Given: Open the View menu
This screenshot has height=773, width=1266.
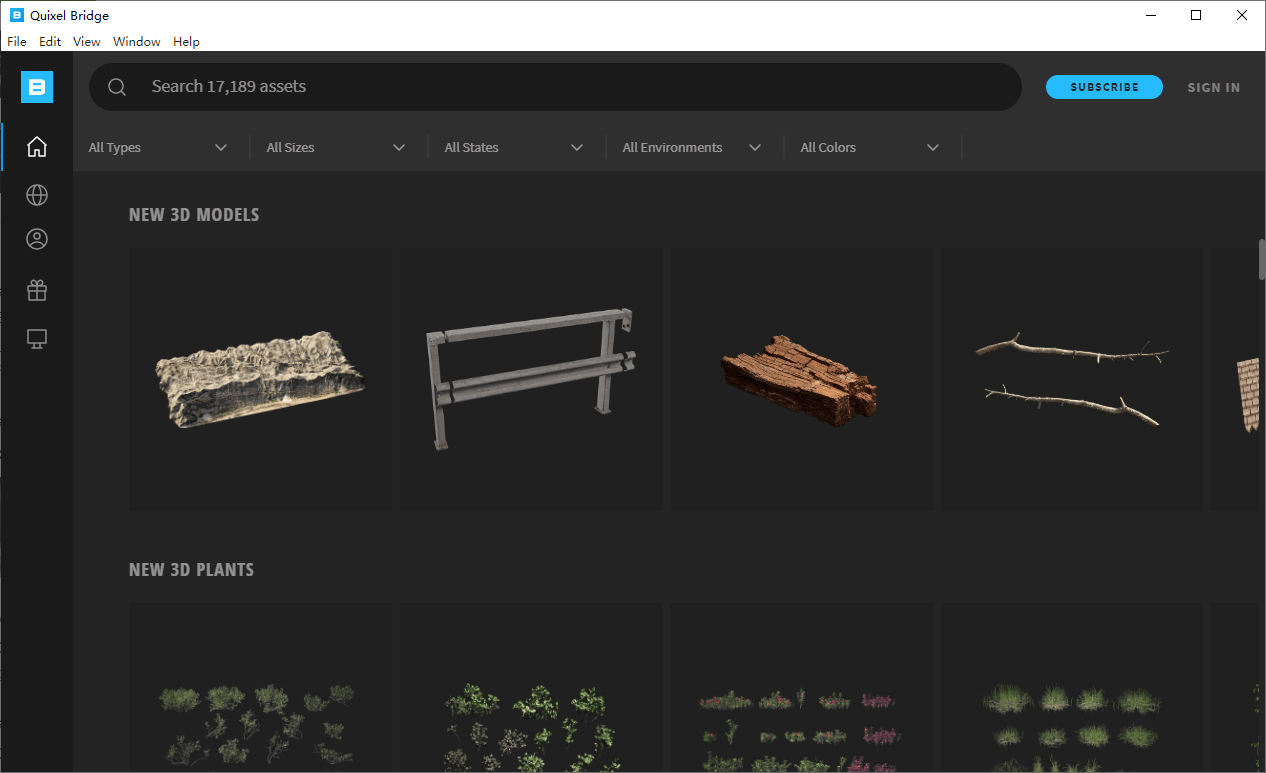Looking at the screenshot, I should (87, 42).
